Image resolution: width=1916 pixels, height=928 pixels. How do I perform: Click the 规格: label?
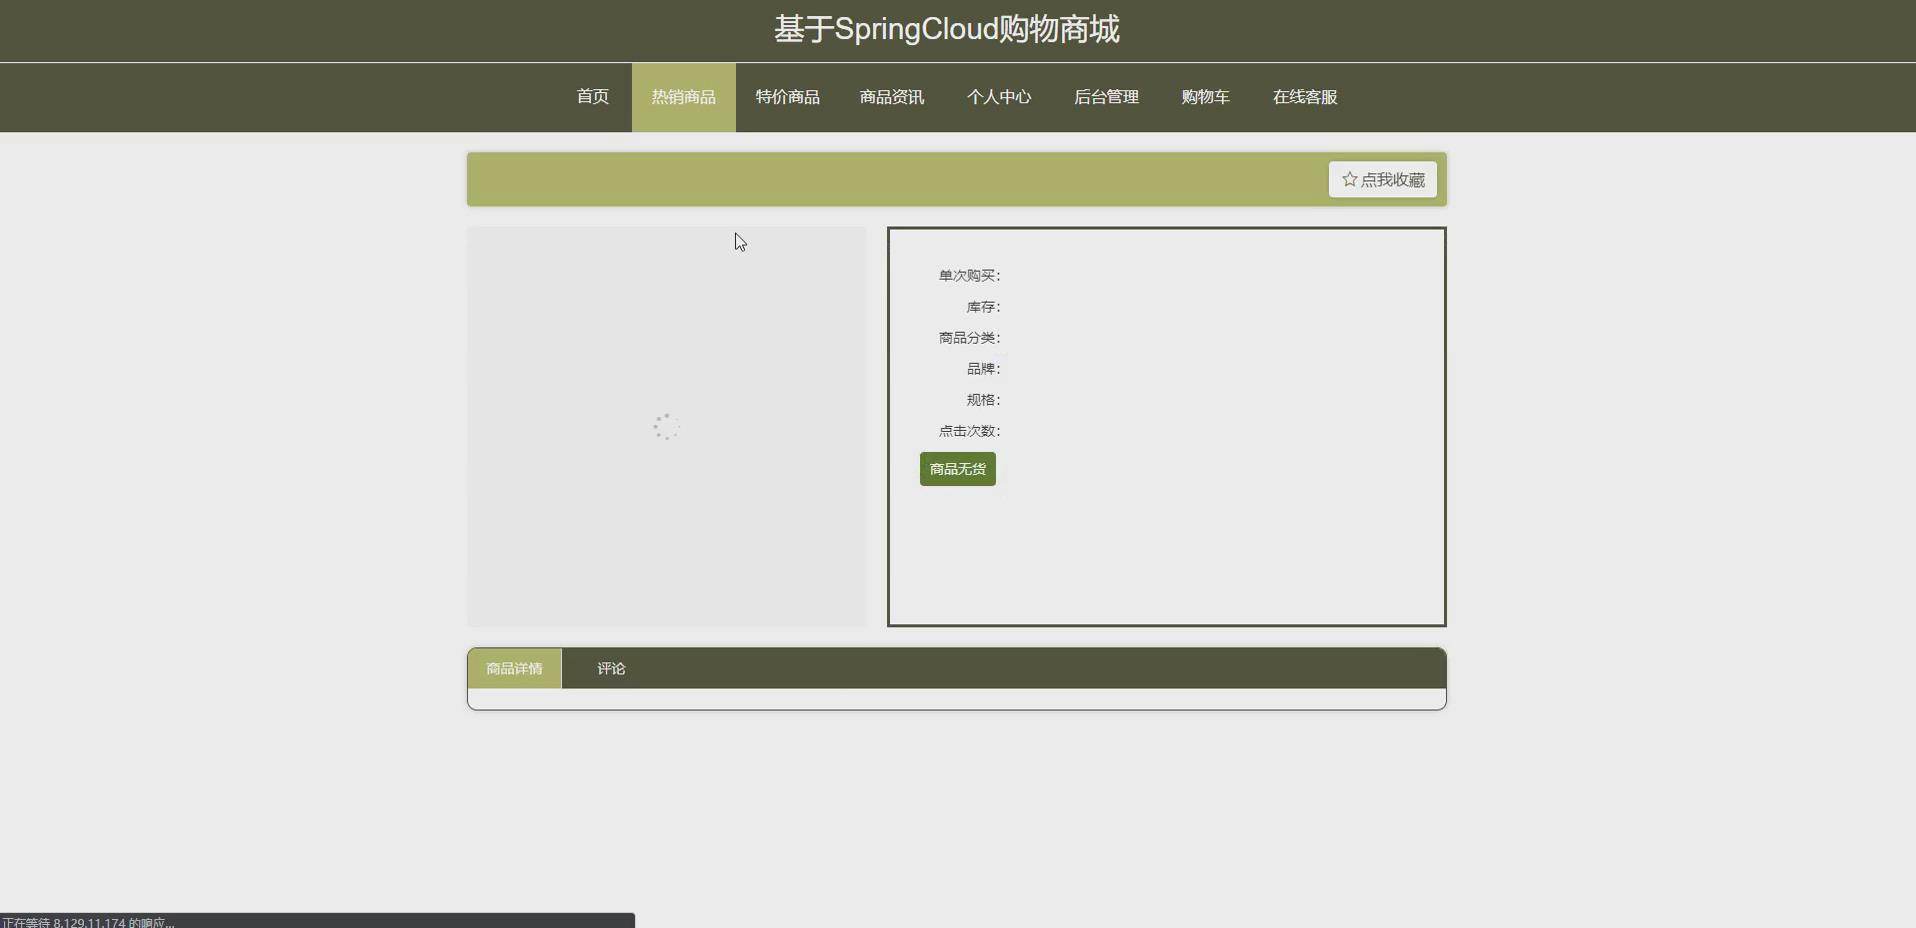[983, 400]
